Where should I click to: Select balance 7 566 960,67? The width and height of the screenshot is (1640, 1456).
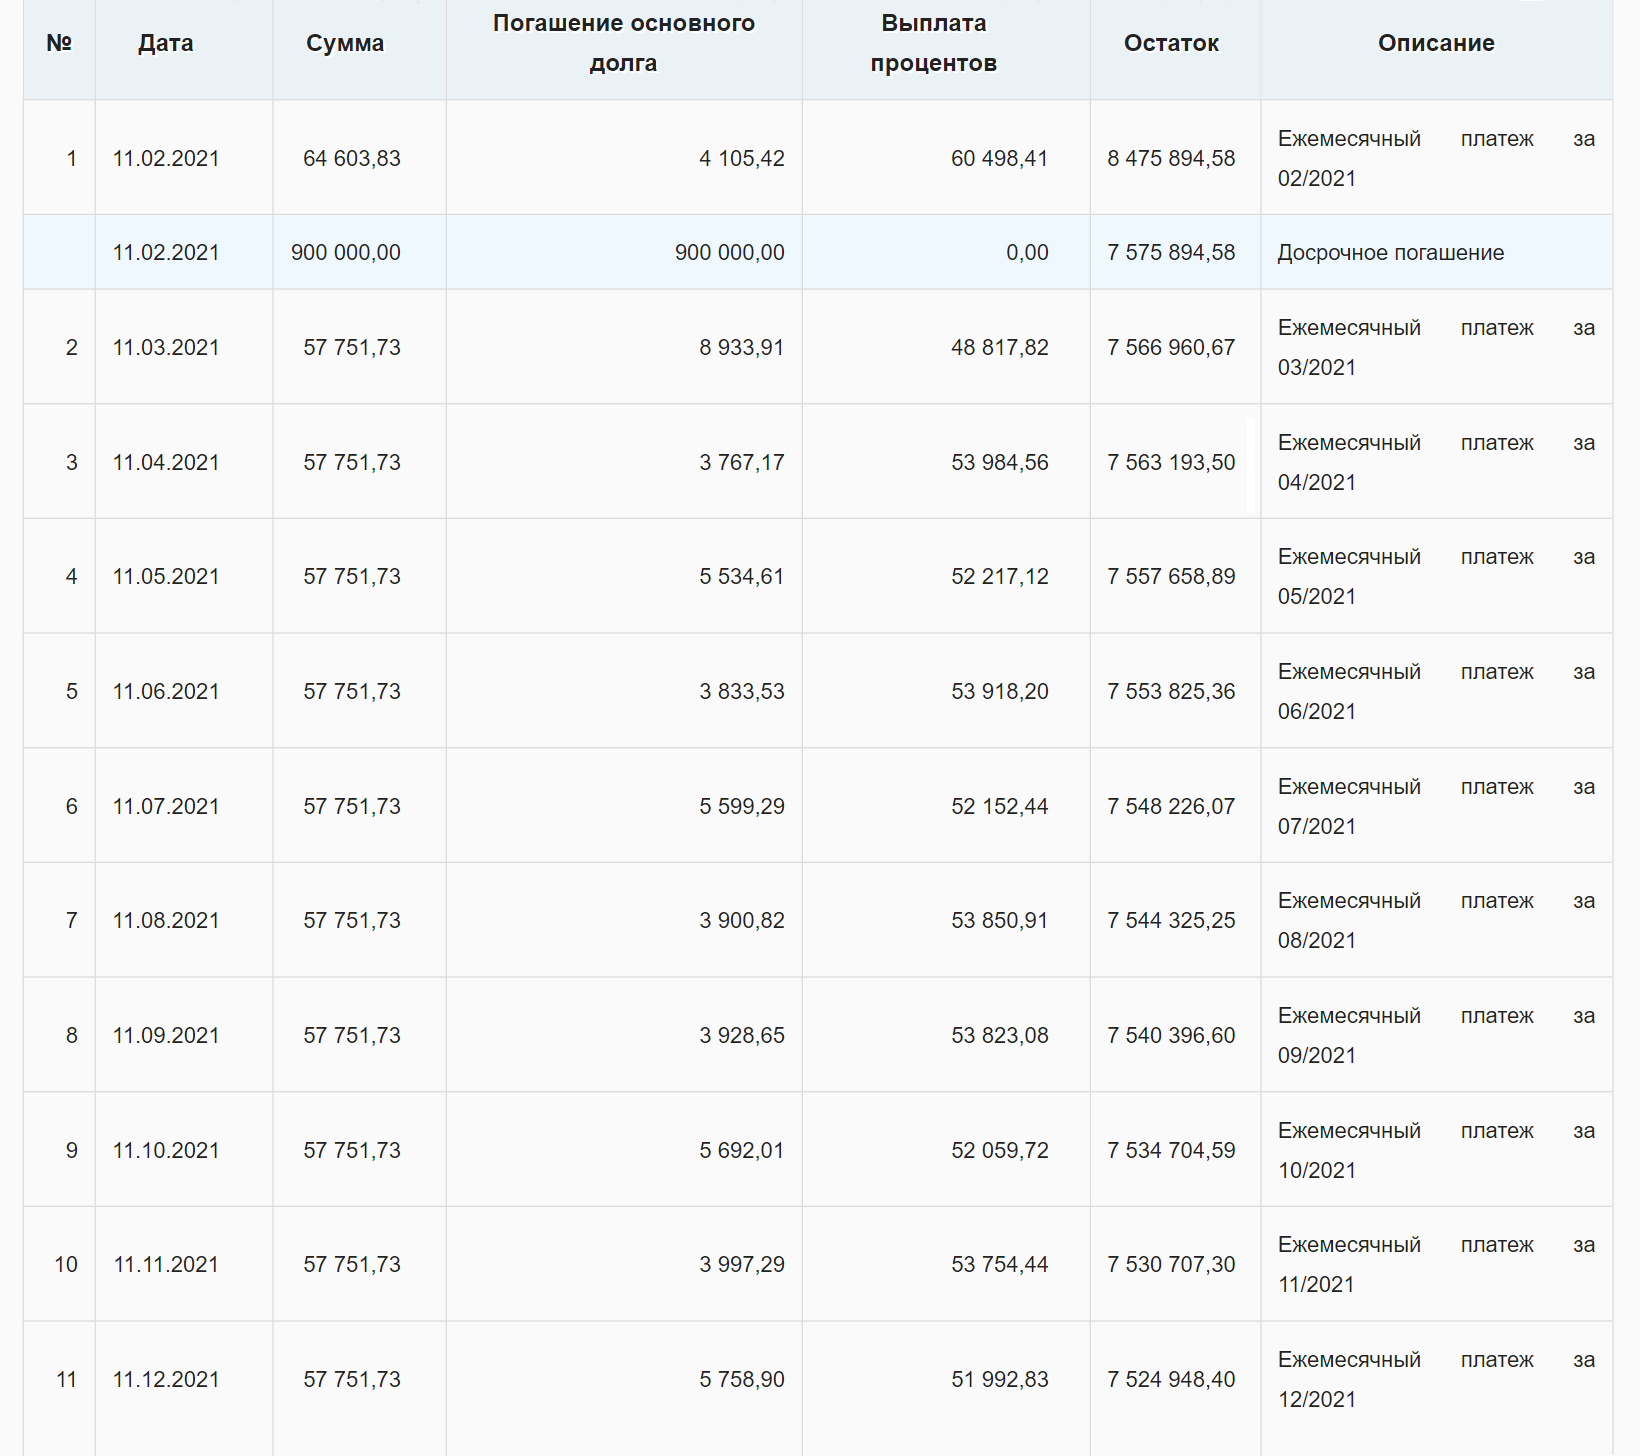[x=1171, y=347]
